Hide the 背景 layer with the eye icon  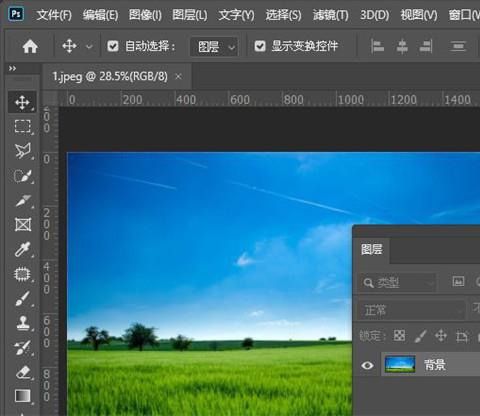pyautogui.click(x=367, y=365)
